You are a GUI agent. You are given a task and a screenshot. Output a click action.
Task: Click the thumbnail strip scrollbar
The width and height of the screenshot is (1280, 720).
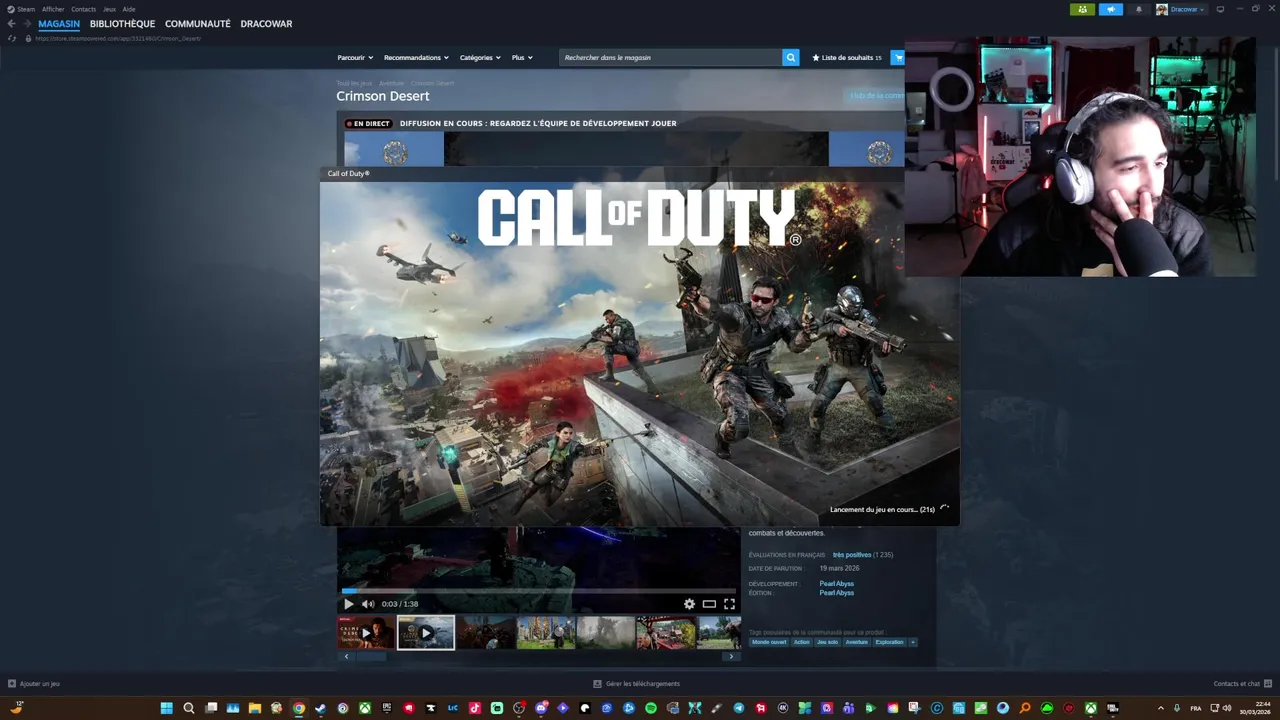pos(371,656)
